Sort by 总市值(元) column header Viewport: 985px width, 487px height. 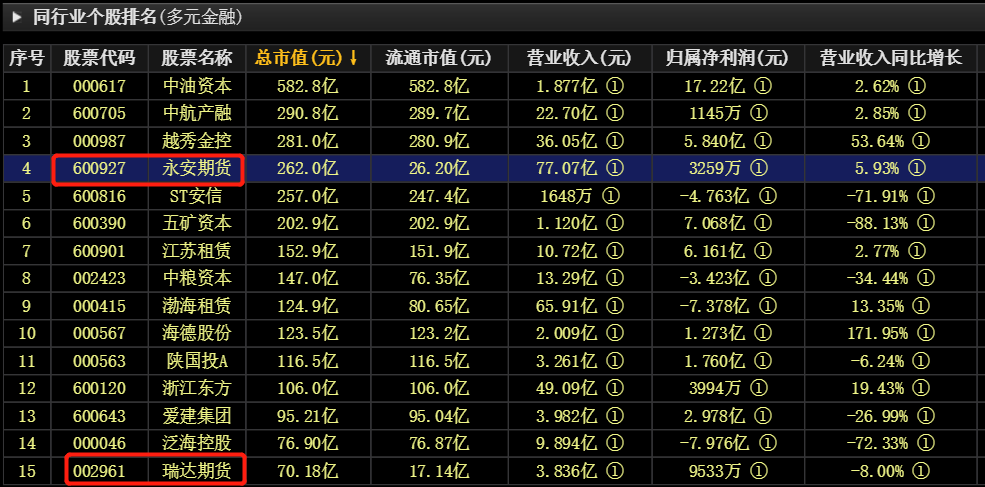pyautogui.click(x=306, y=58)
